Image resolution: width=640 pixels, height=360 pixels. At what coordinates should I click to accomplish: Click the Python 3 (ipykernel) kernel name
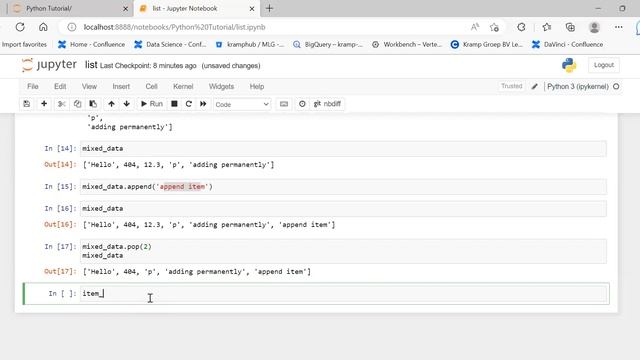578,87
